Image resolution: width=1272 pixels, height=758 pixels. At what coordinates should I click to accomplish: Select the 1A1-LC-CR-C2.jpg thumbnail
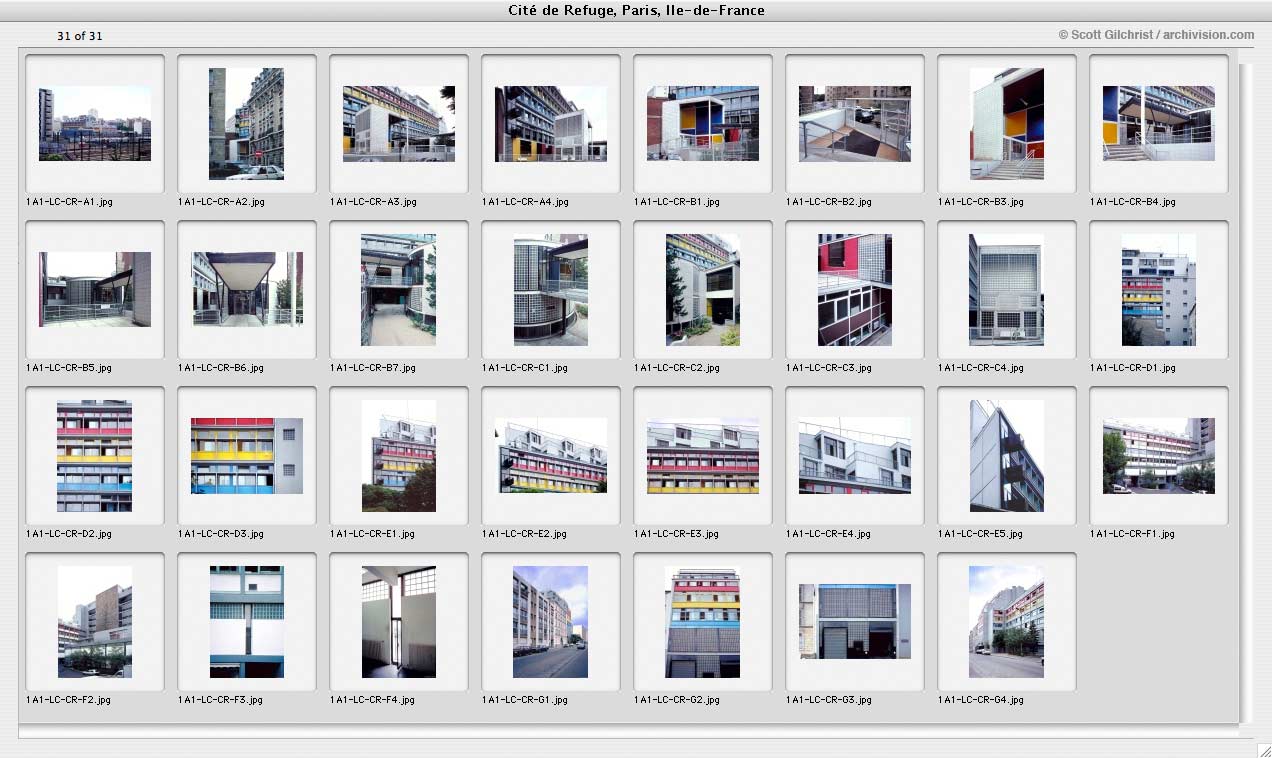[x=703, y=290]
